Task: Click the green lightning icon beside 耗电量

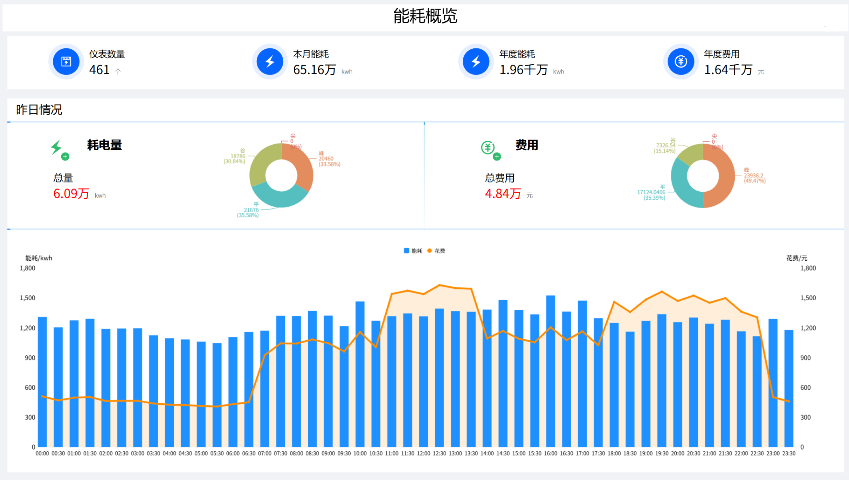Action: point(59,149)
